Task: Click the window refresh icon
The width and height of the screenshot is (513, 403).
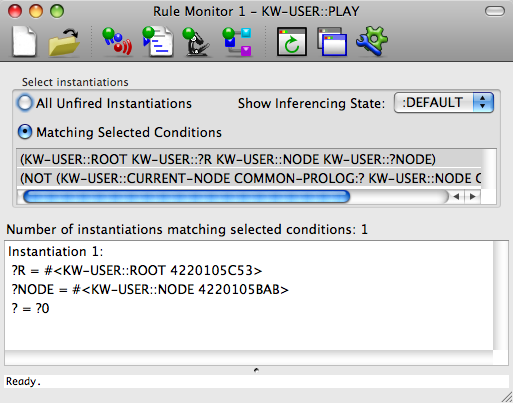Action: 292,42
